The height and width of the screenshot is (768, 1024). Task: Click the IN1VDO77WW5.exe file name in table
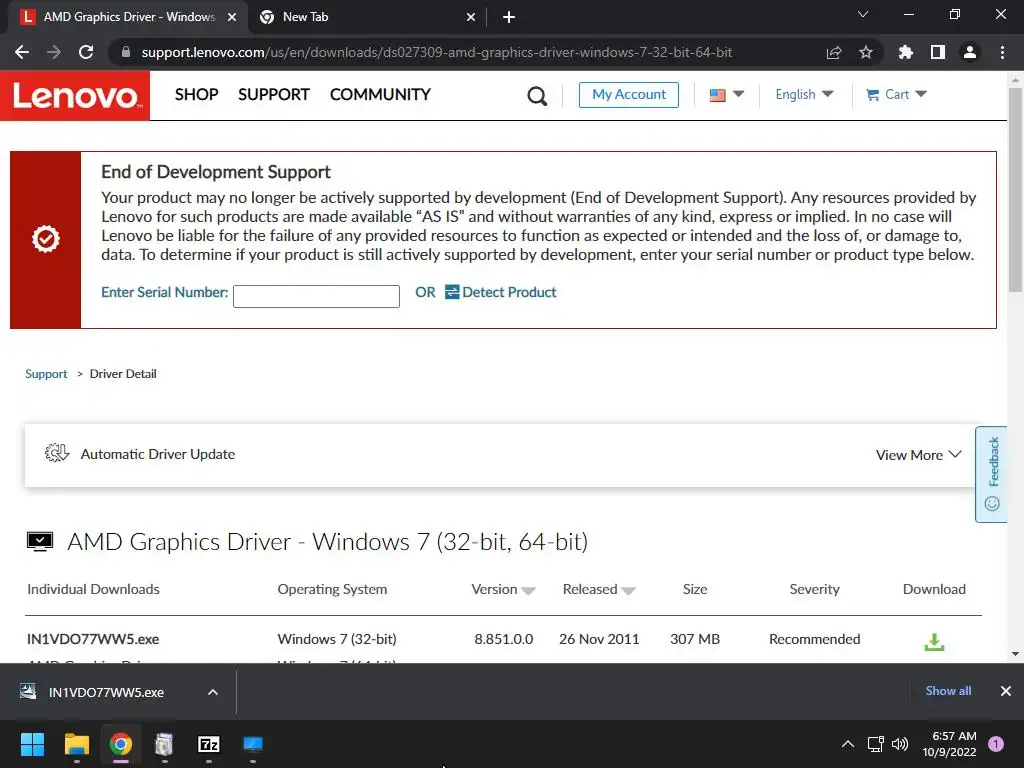93,639
